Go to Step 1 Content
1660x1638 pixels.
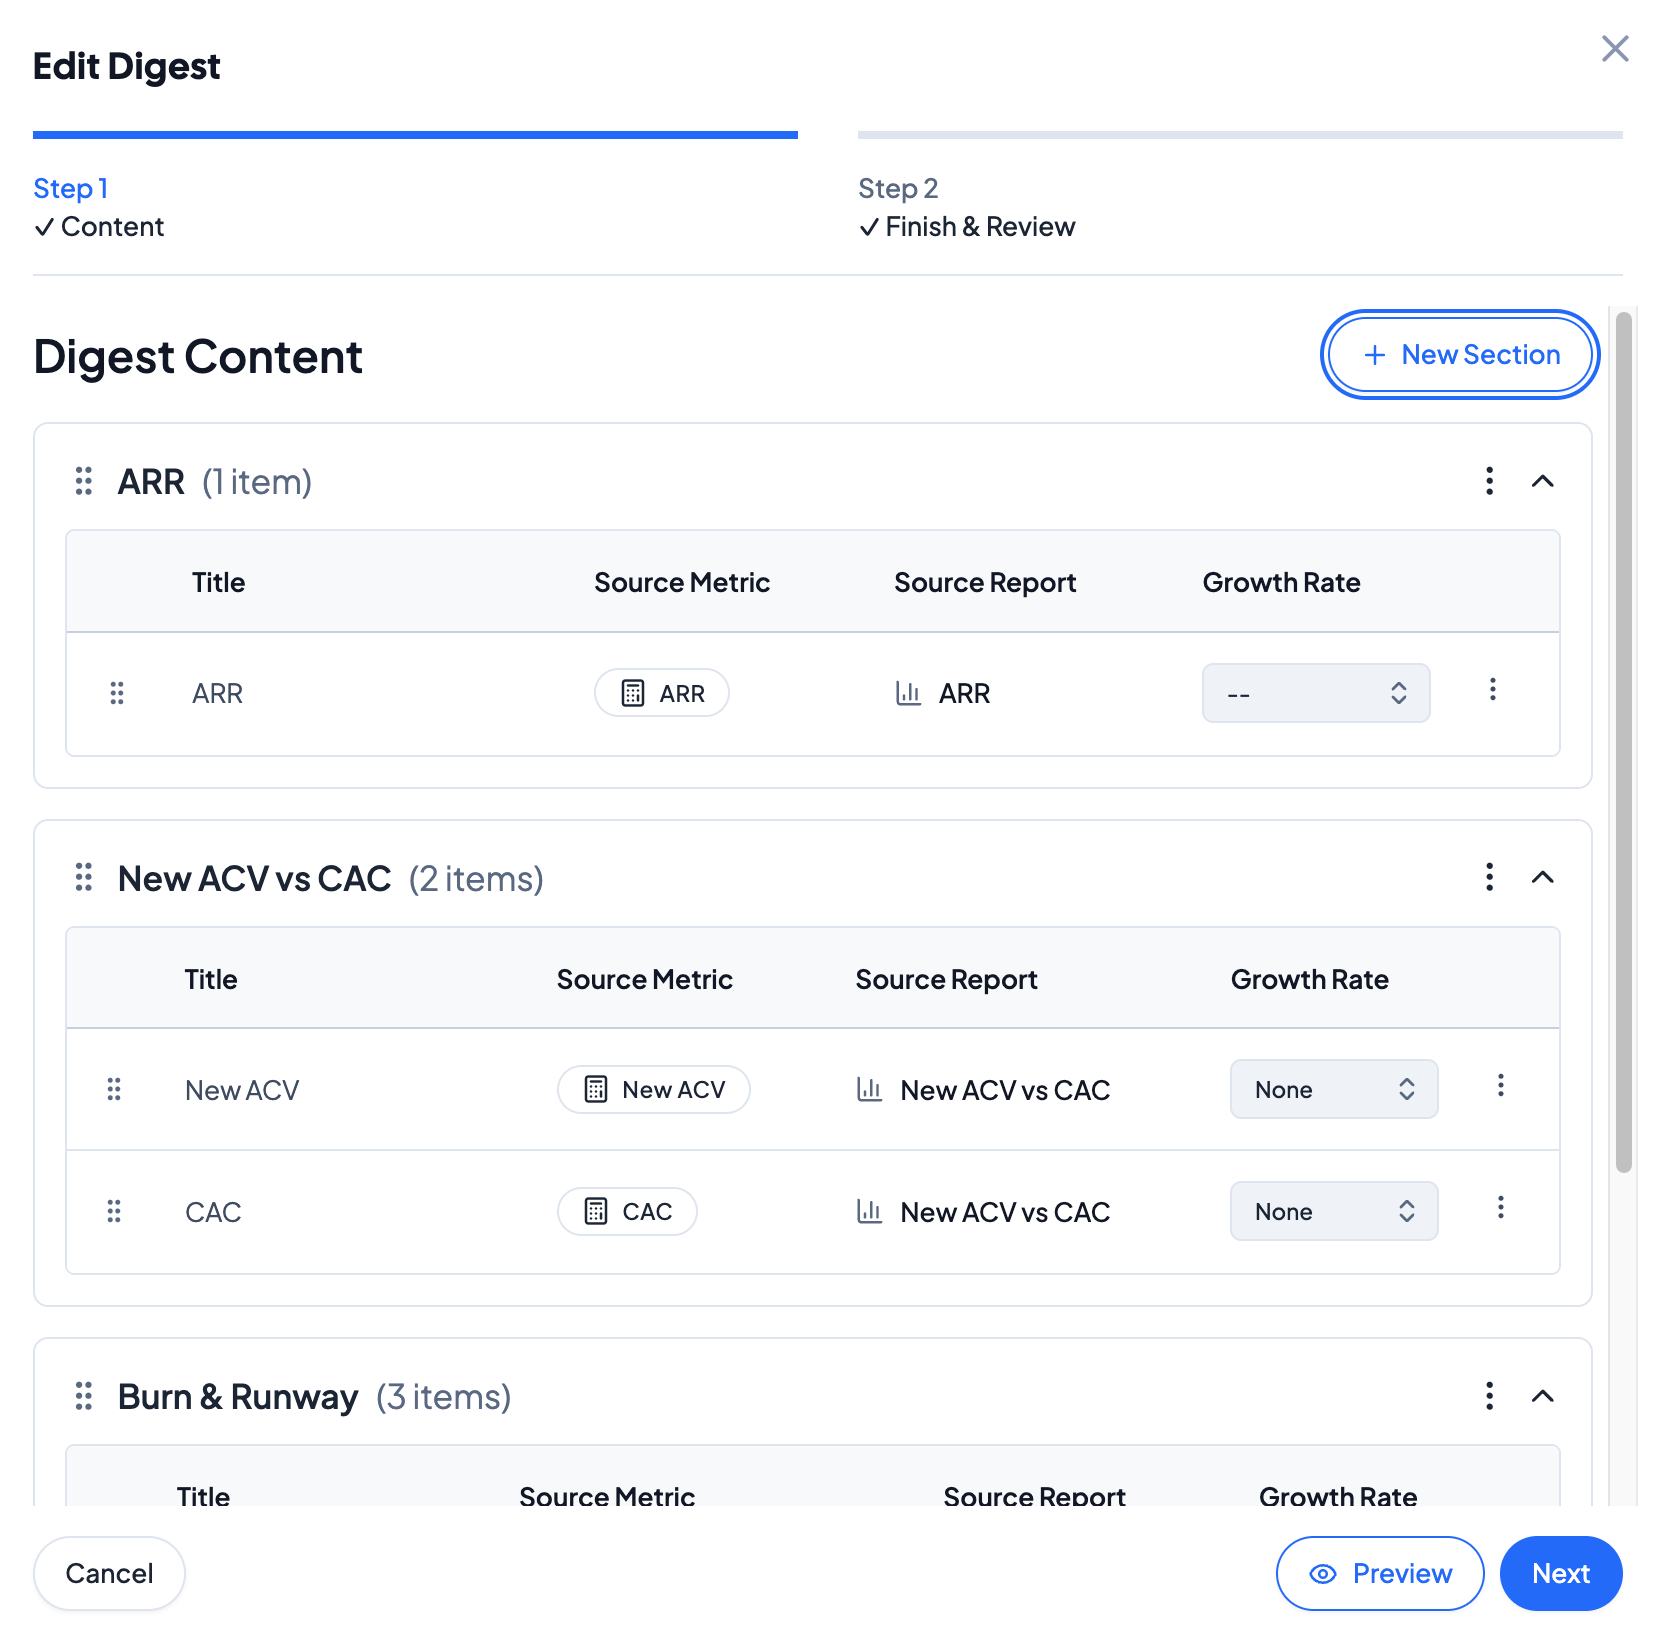coord(99,207)
